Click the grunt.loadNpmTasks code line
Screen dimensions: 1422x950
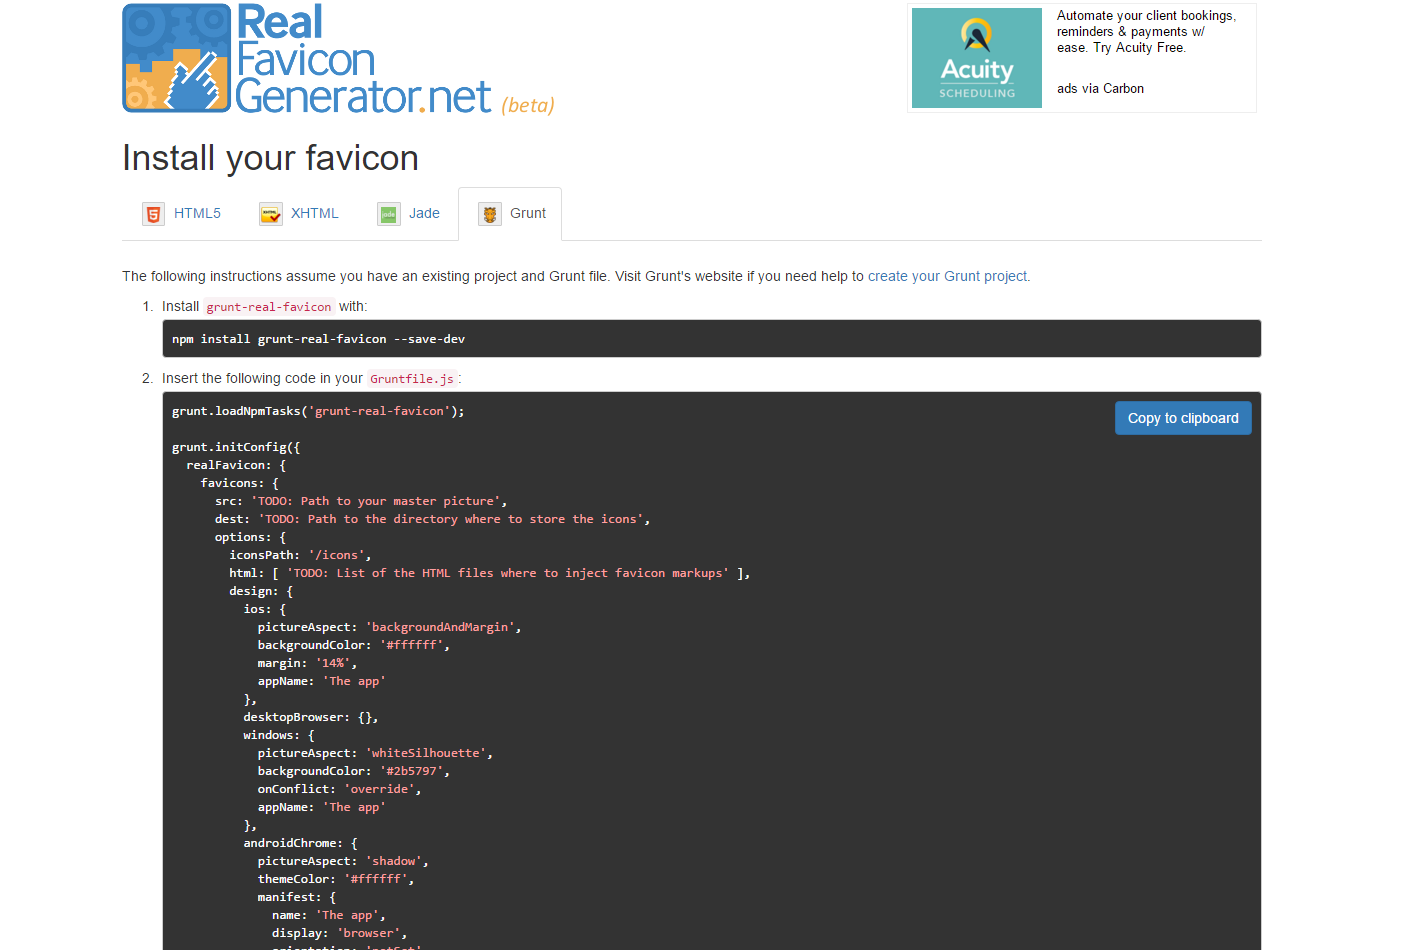point(318,411)
